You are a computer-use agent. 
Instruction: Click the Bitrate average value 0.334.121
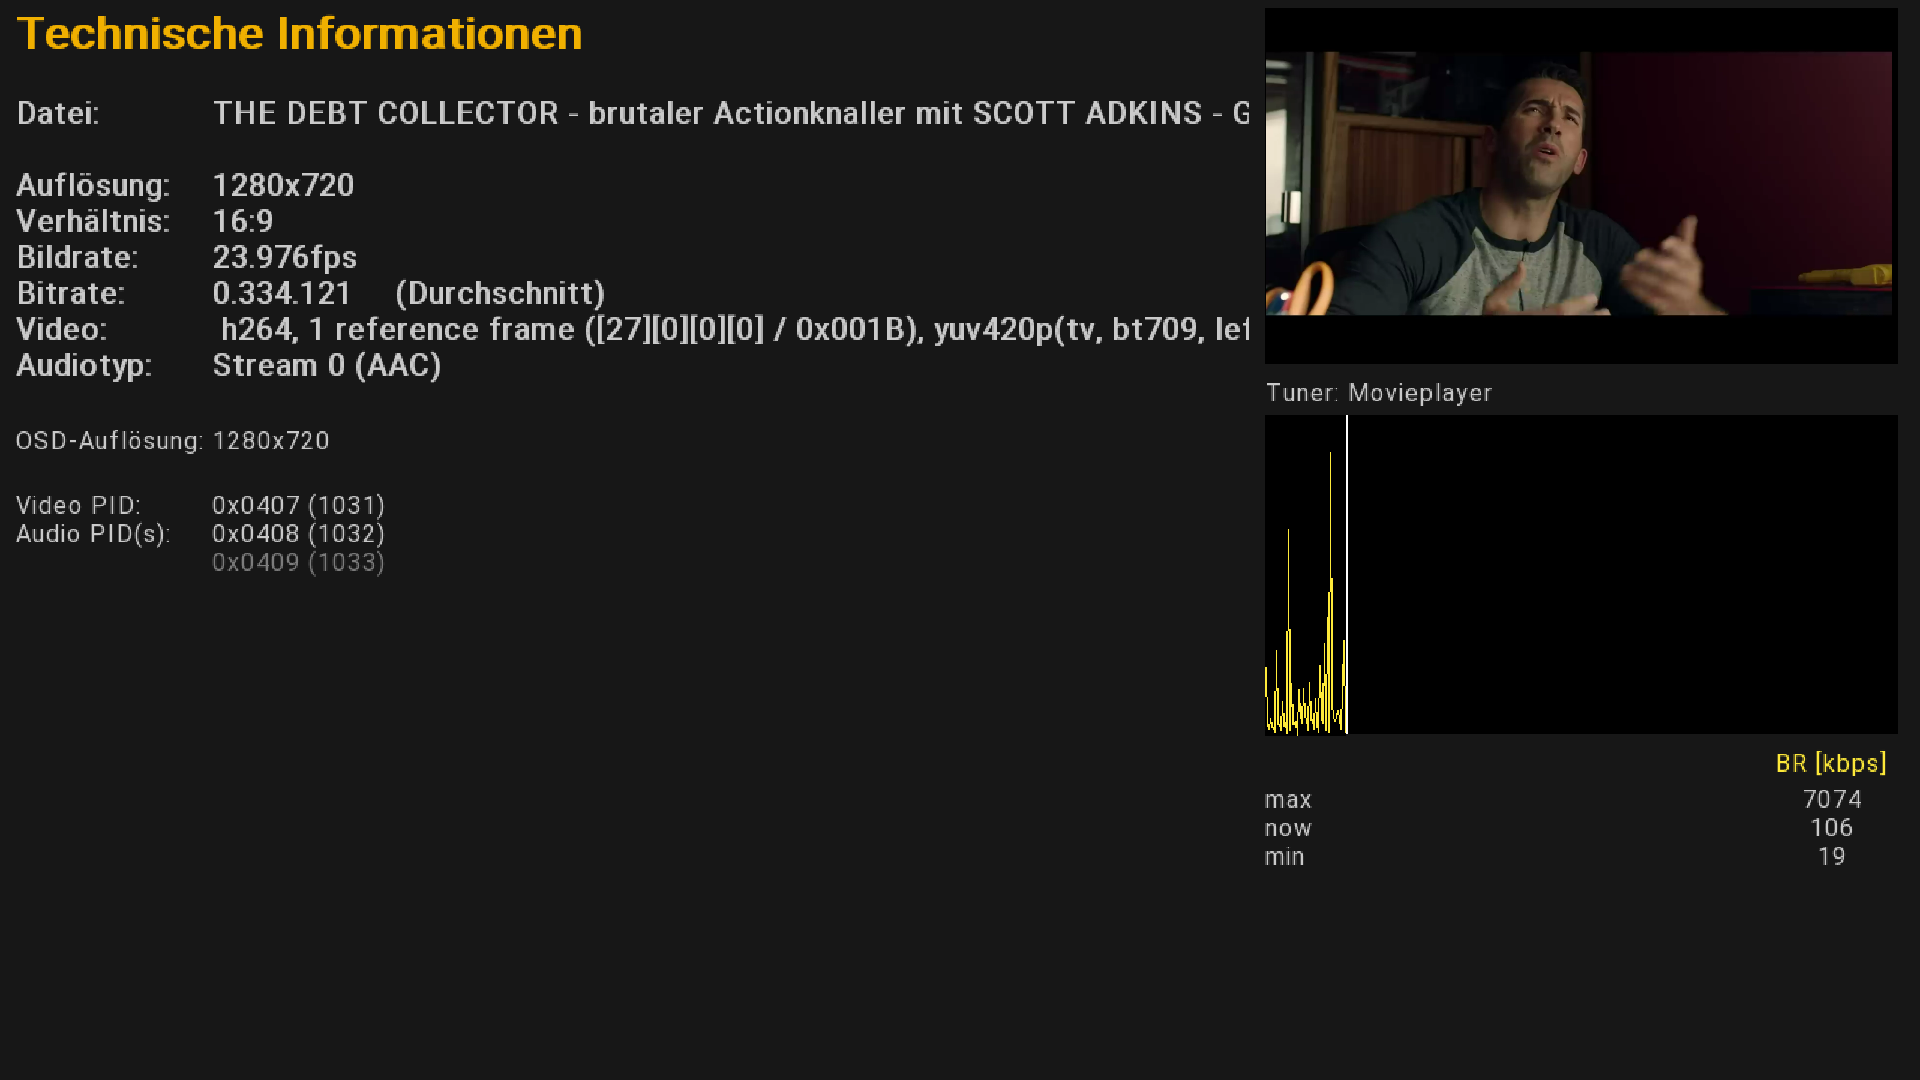pos(282,293)
